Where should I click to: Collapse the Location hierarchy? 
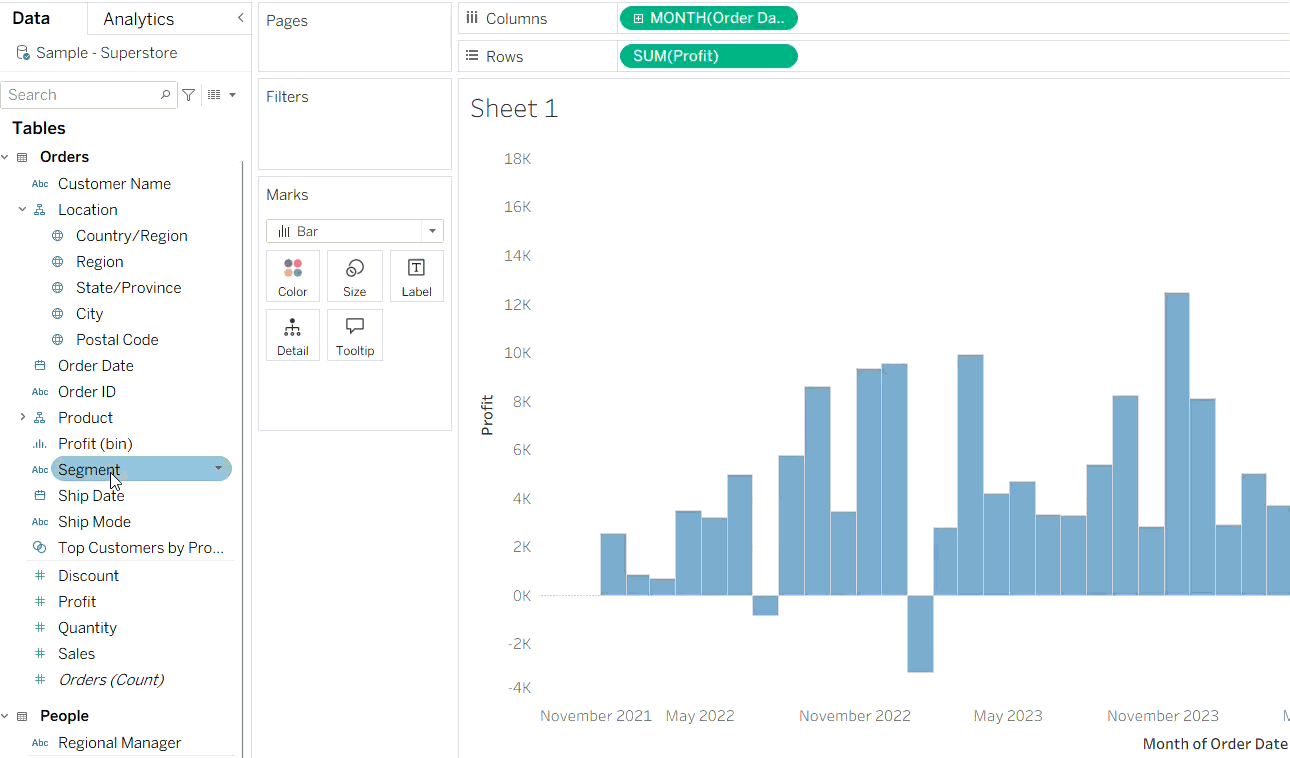tap(22, 210)
